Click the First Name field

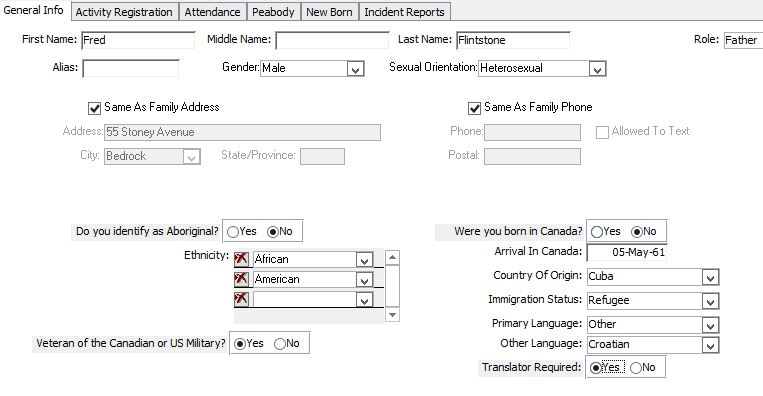(x=138, y=40)
